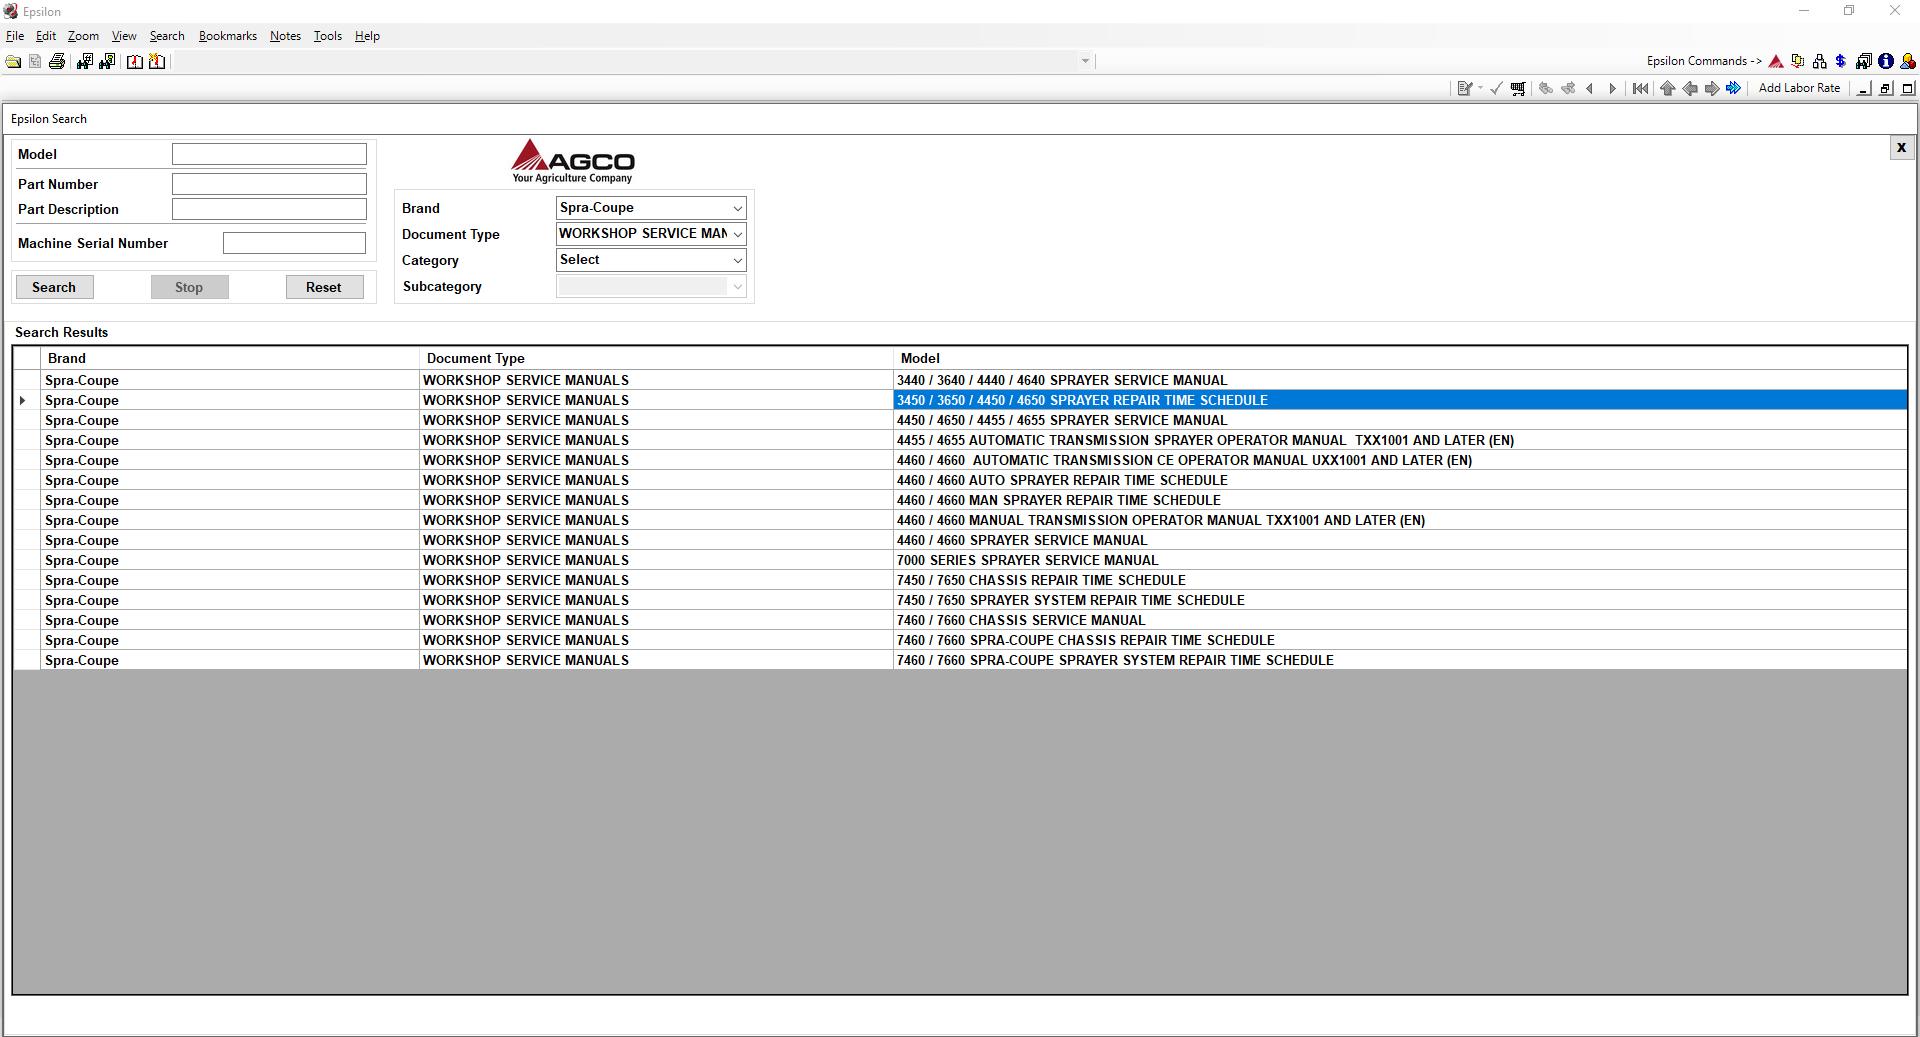Click the binoculars with document icon
The width and height of the screenshot is (1920, 1037).
(x=107, y=62)
